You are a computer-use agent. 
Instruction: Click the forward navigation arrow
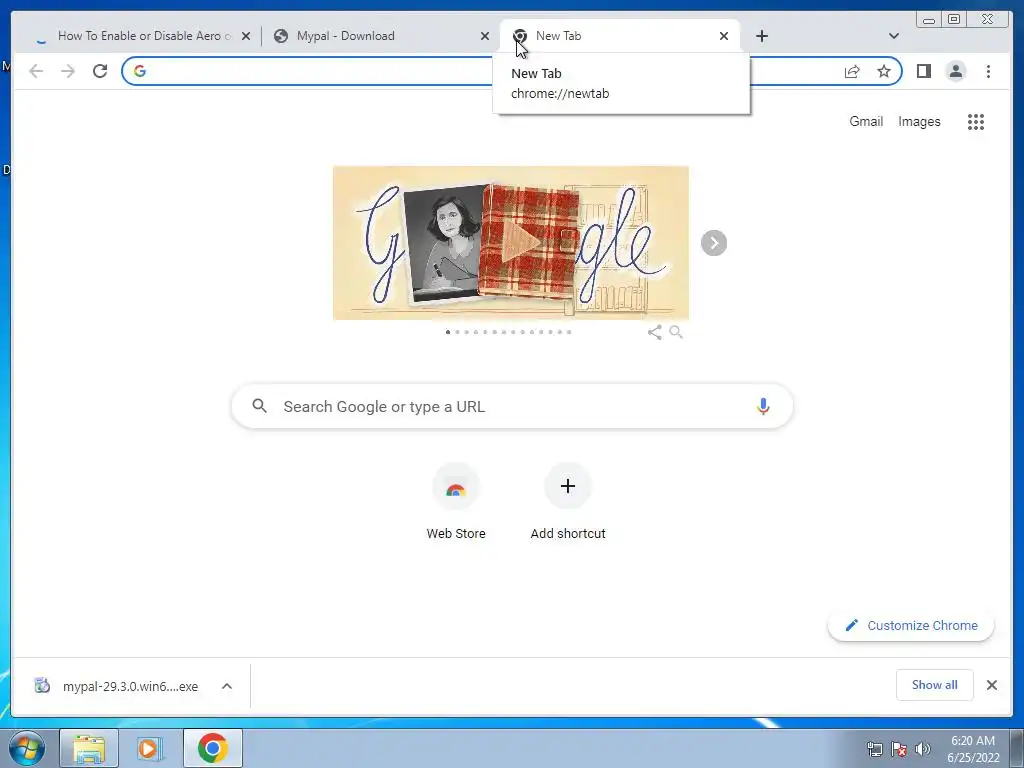coord(68,71)
